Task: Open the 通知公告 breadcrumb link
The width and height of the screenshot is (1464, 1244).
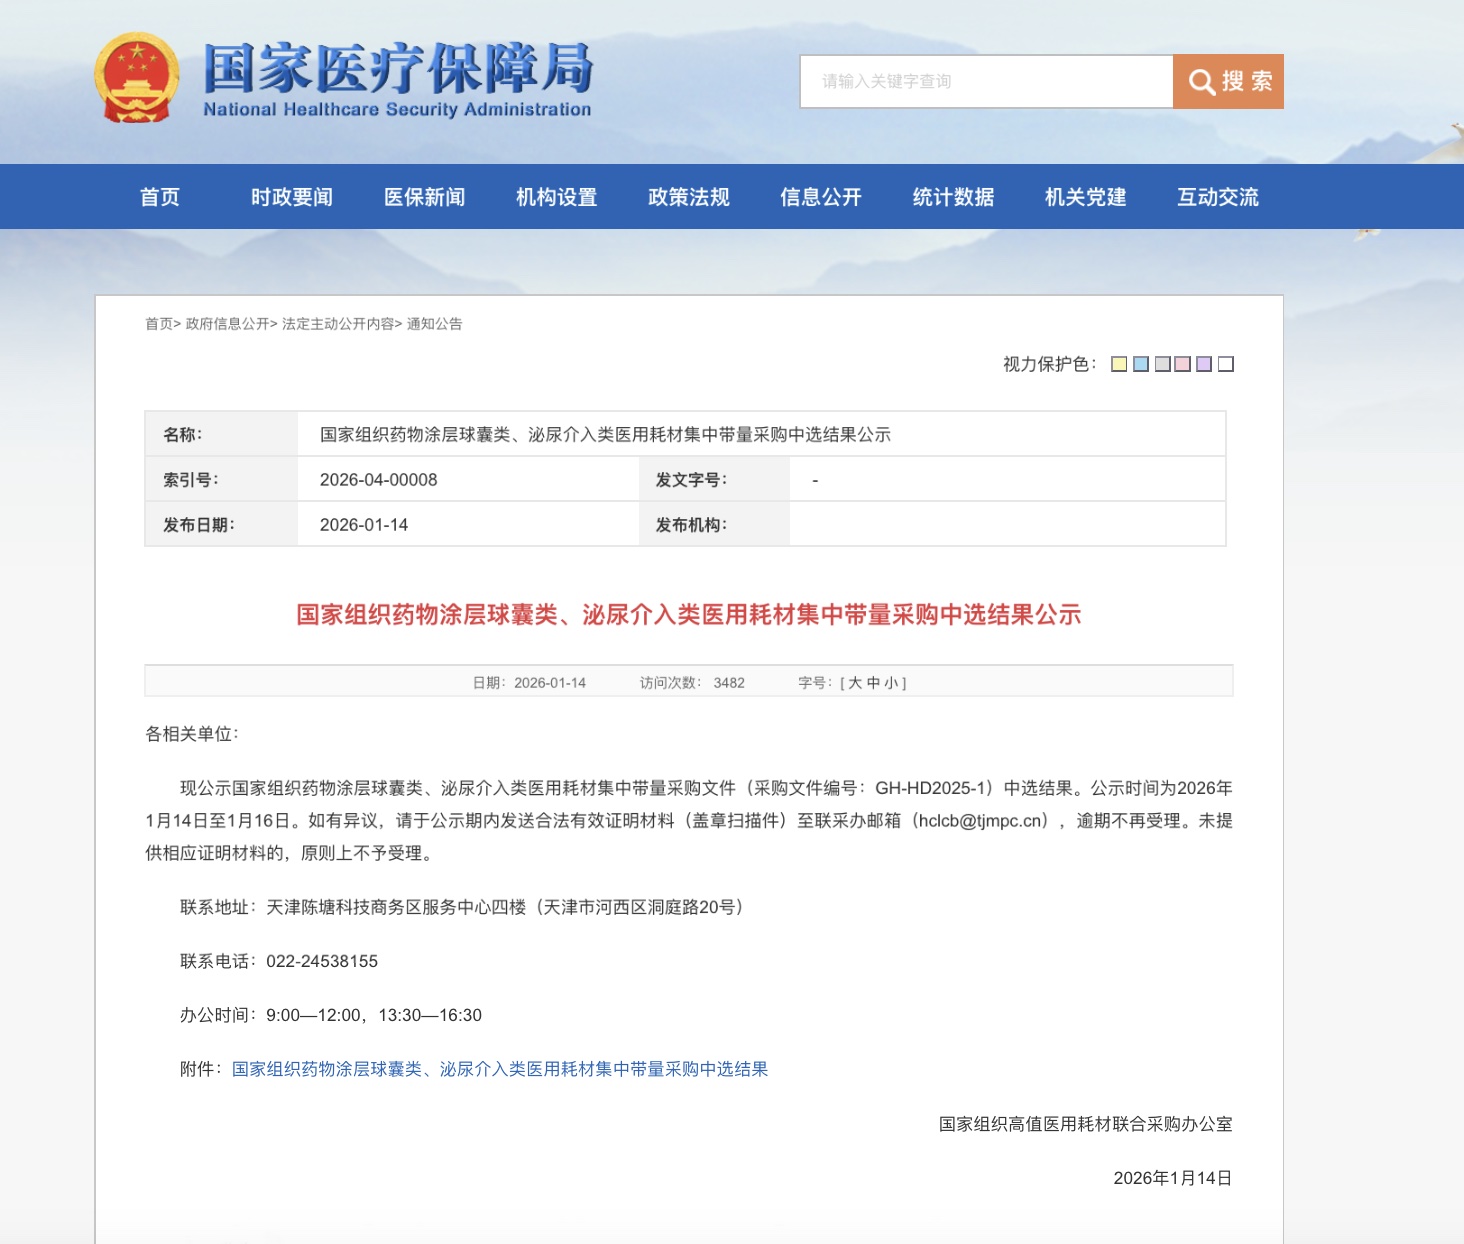Action: (x=437, y=323)
